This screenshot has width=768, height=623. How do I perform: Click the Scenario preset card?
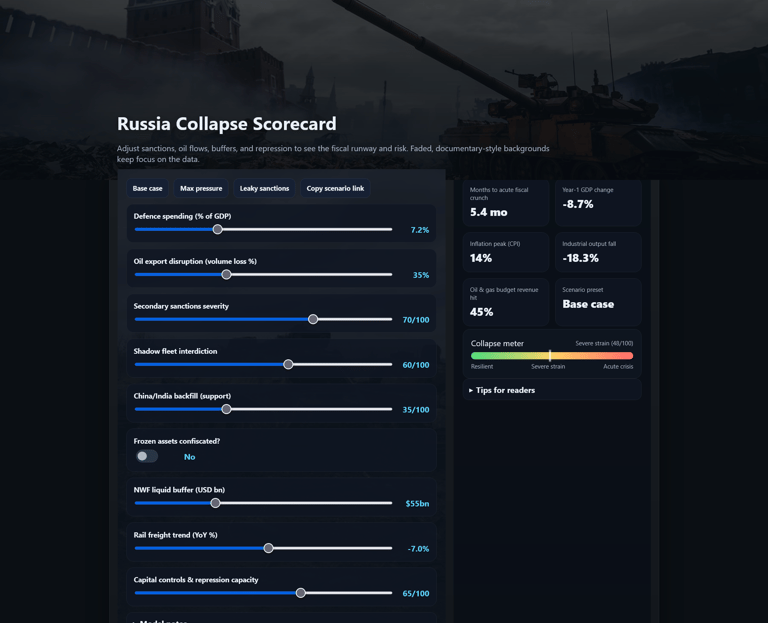coord(598,302)
